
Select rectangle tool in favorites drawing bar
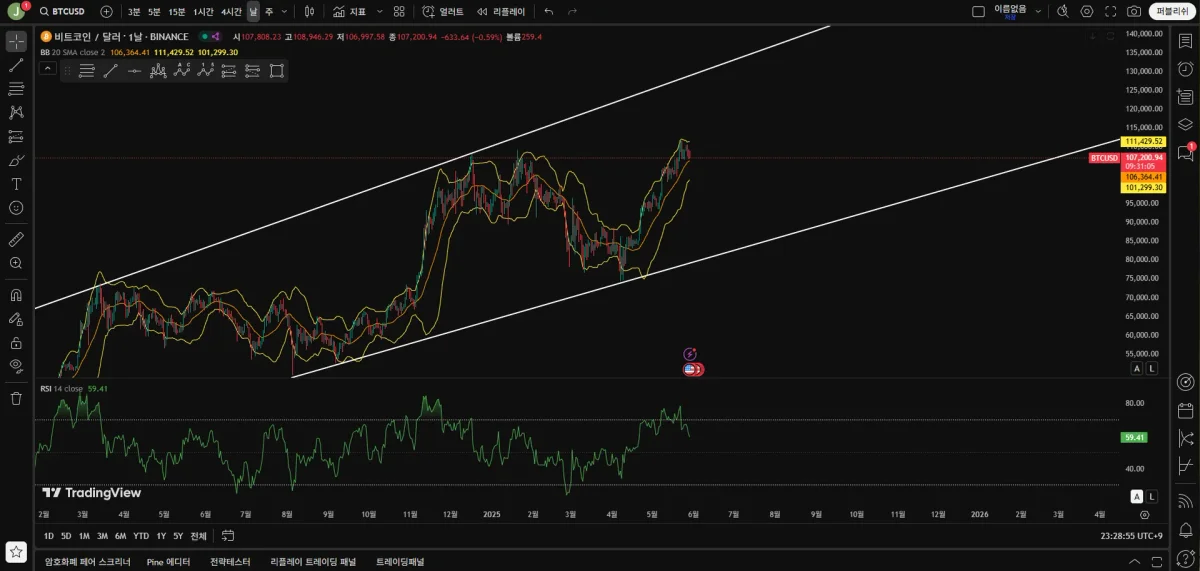(277, 70)
